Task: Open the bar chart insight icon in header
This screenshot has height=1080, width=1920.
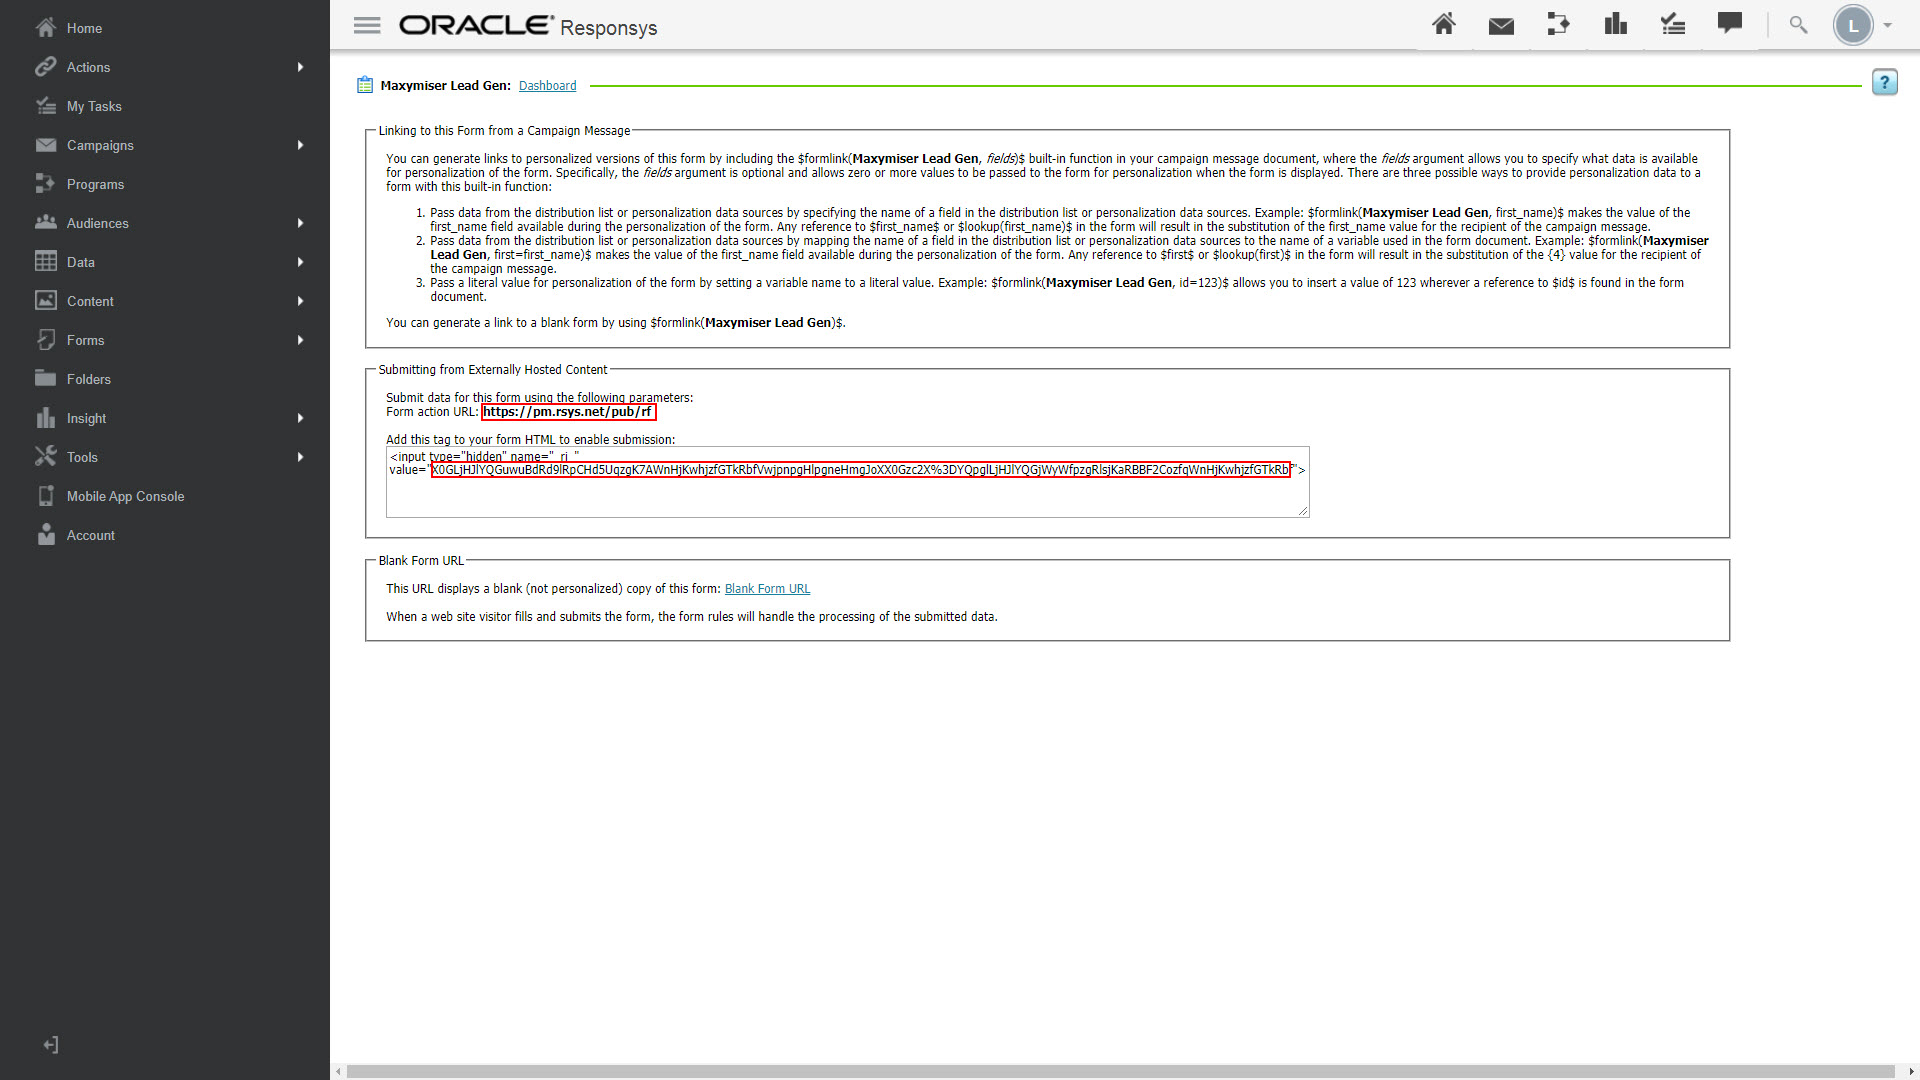Action: coord(1615,25)
